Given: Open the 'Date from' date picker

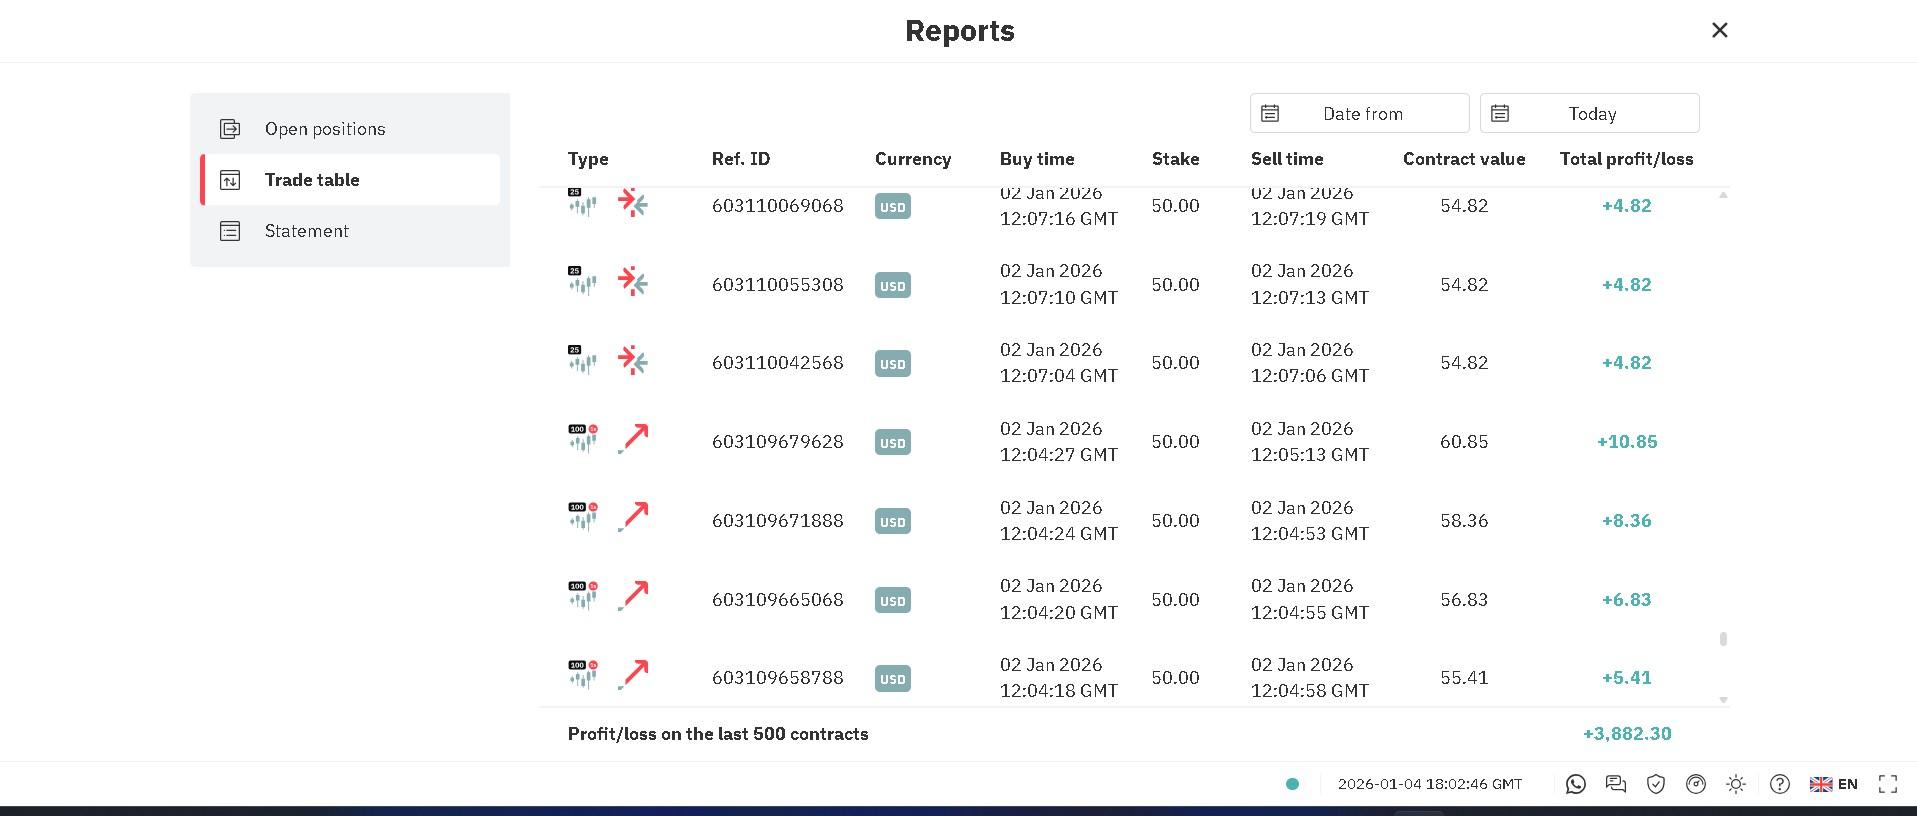Looking at the screenshot, I should [1359, 114].
